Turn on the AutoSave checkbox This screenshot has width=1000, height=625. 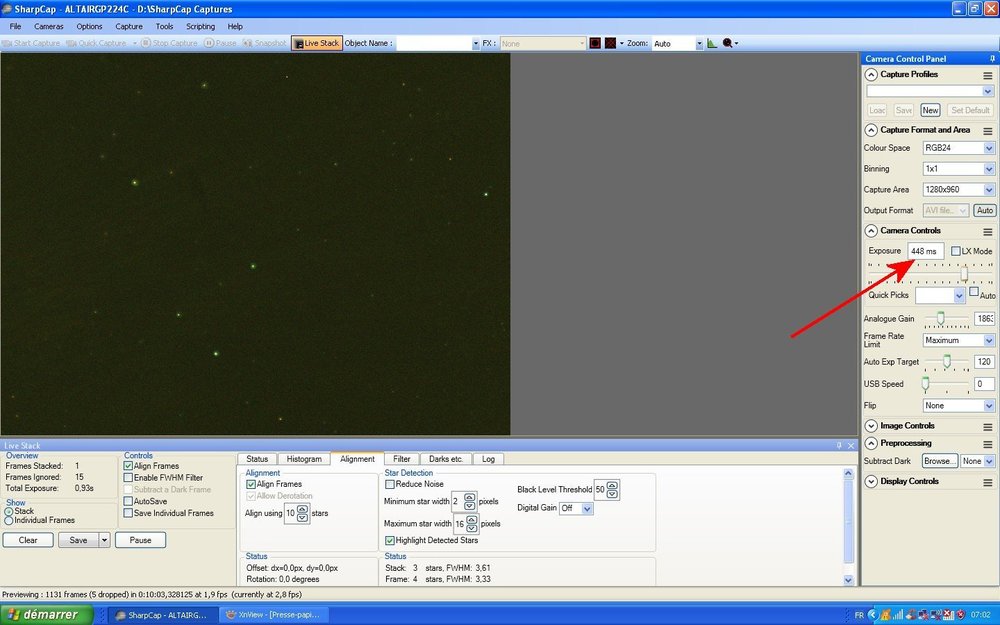coord(128,501)
